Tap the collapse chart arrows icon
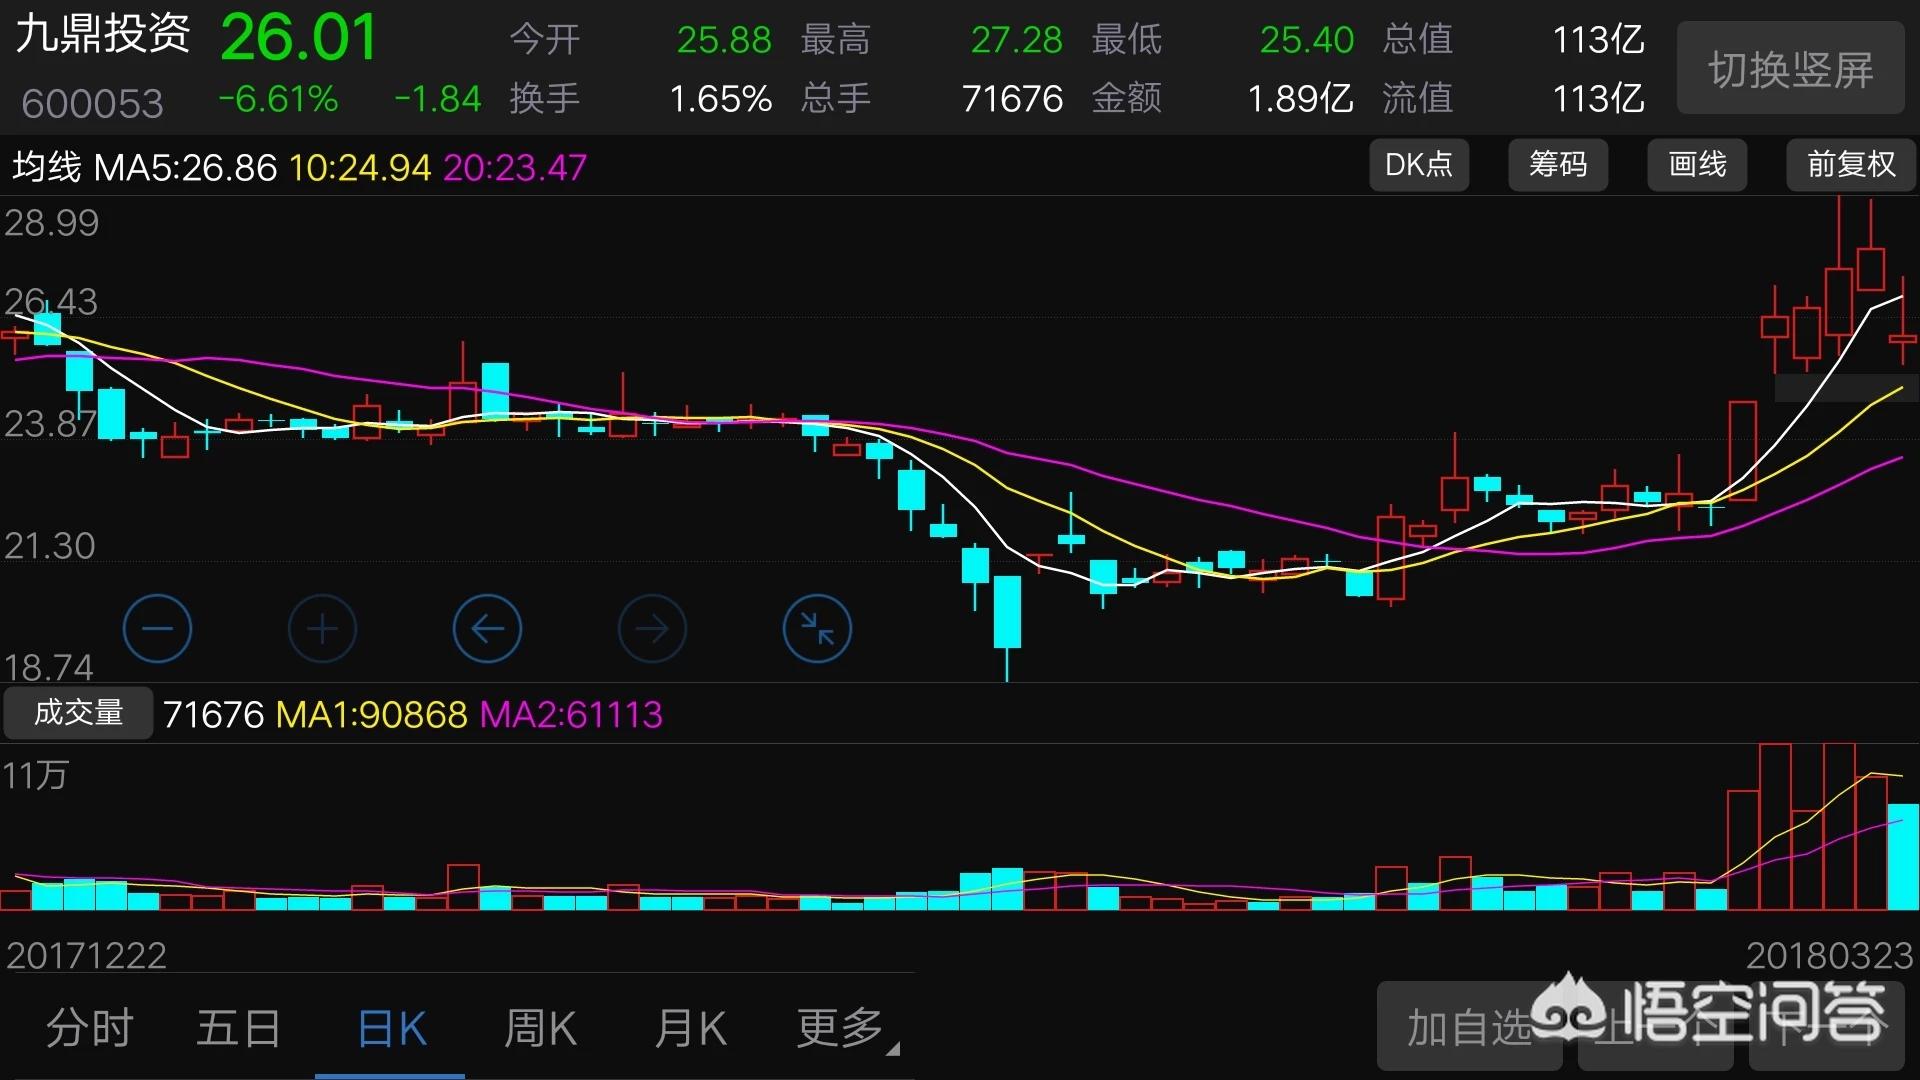 (x=817, y=628)
